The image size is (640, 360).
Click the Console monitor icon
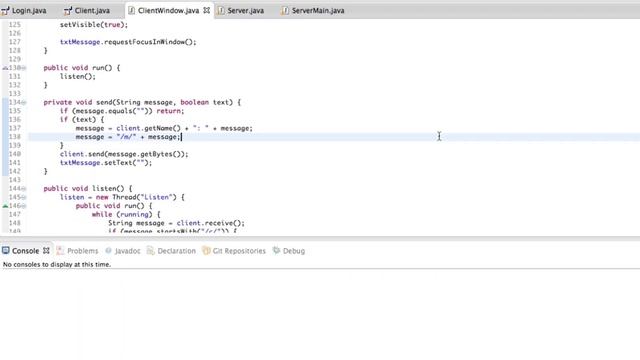coord(6,250)
